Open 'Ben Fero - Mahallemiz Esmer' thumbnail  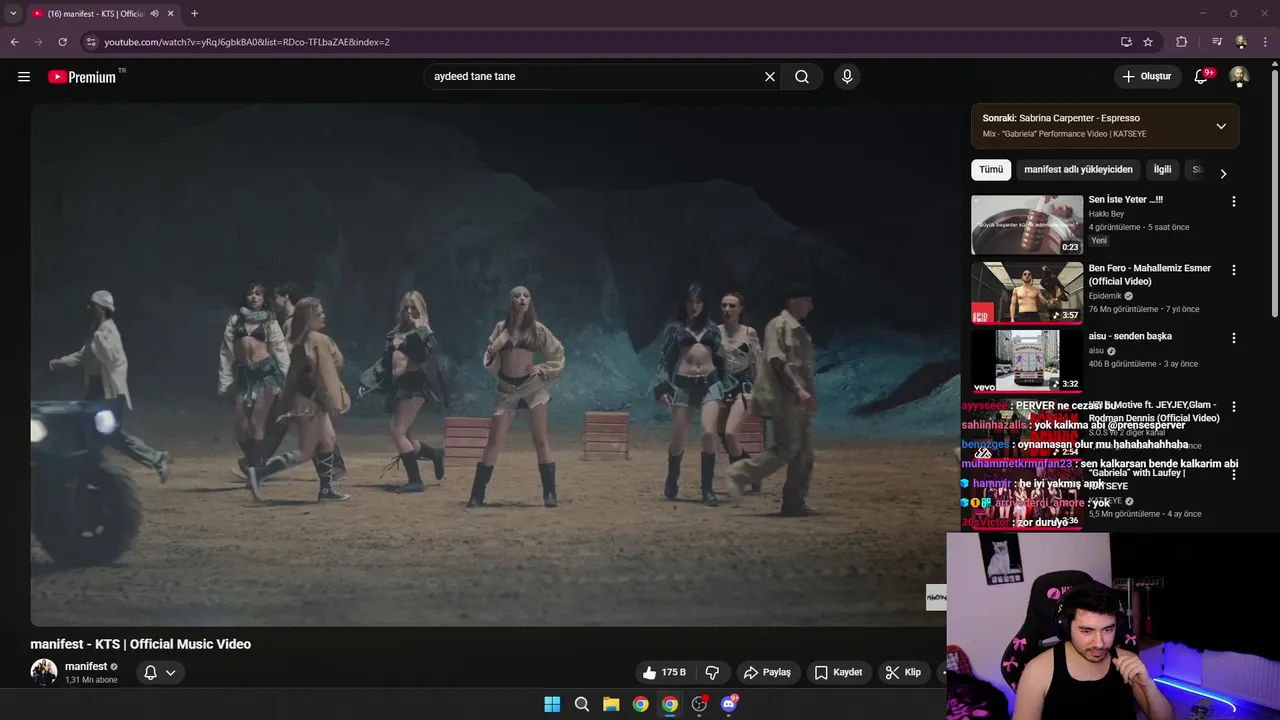[x=1027, y=293]
